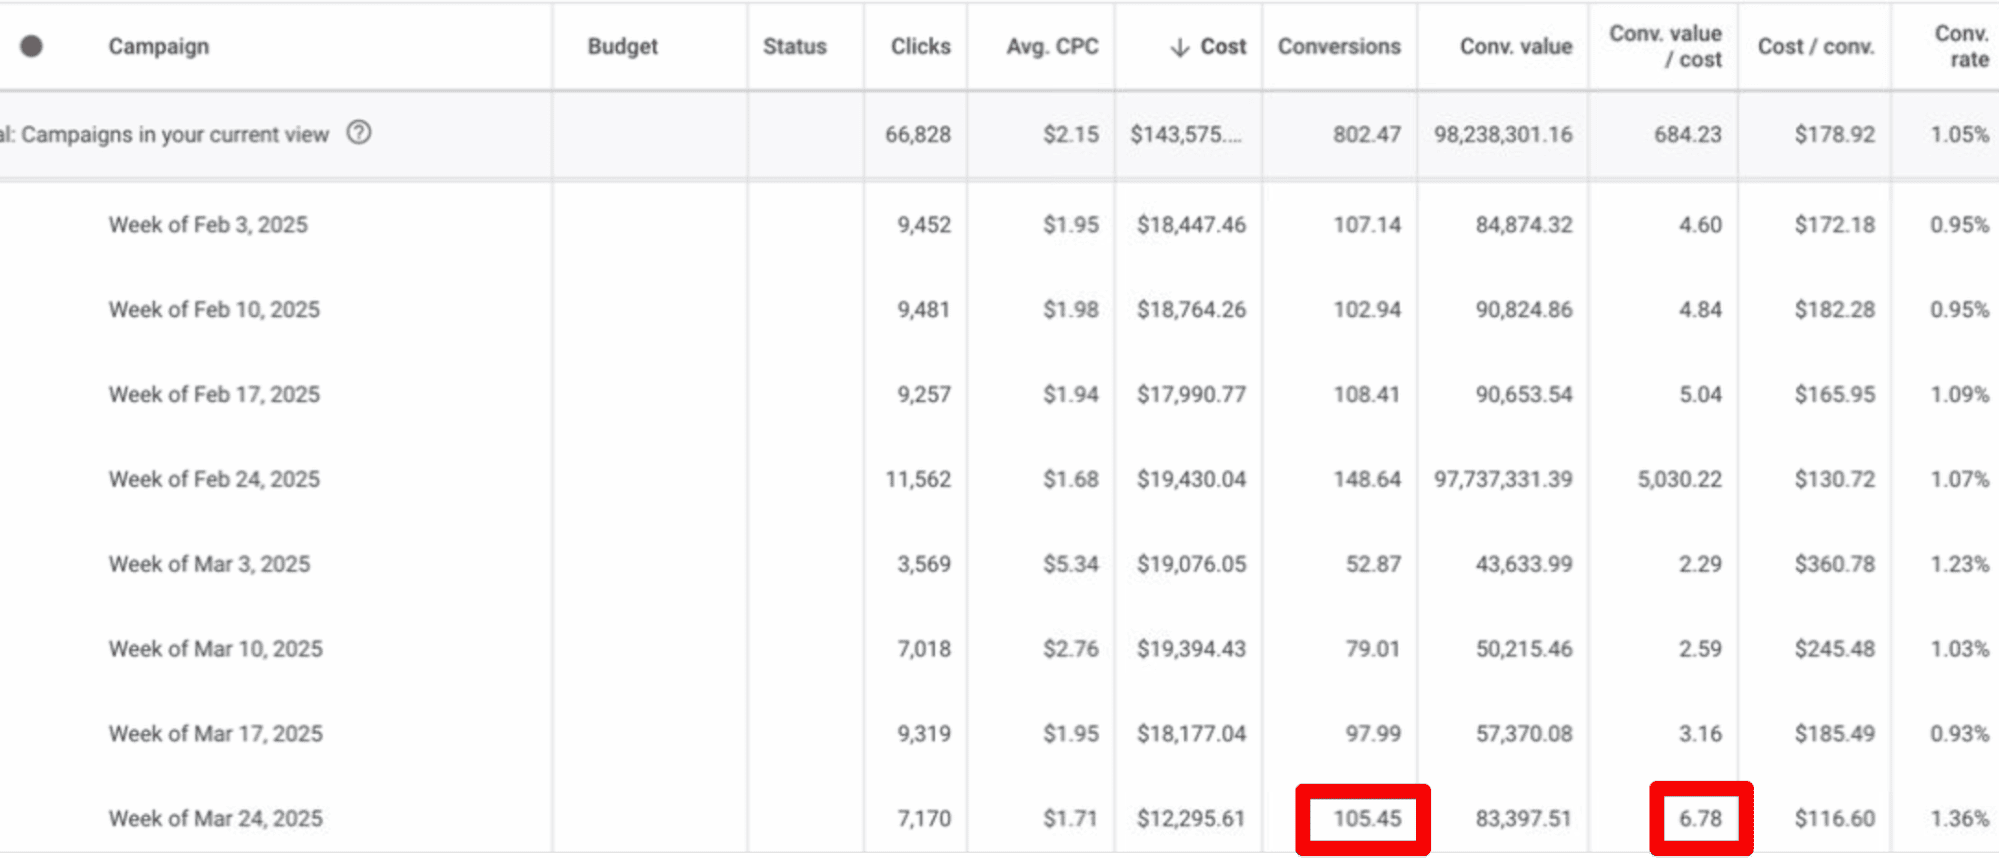Click Conv. value / cost header
The height and width of the screenshot is (859, 1999).
[x=1665, y=47]
